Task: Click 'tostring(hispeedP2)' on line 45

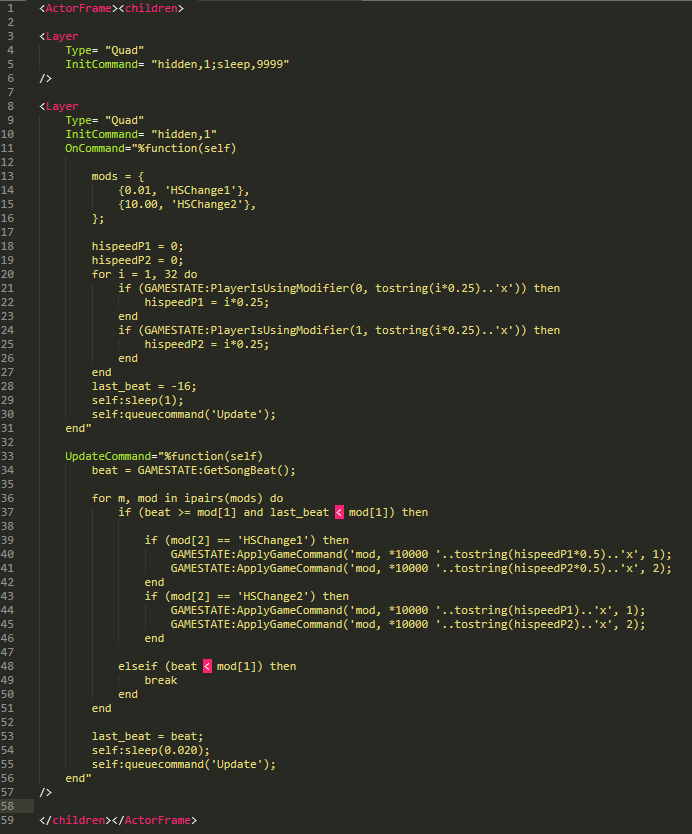Action: (x=519, y=624)
